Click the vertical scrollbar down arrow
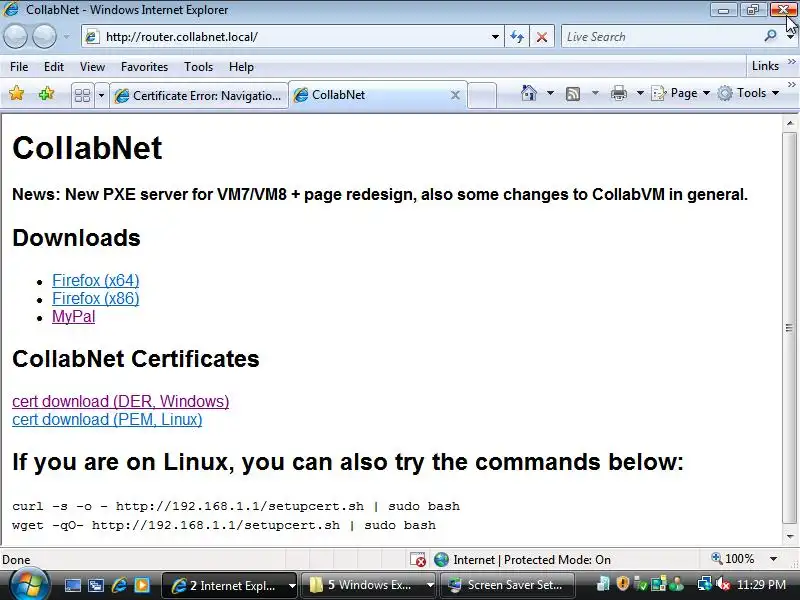800x600 pixels. (790, 537)
